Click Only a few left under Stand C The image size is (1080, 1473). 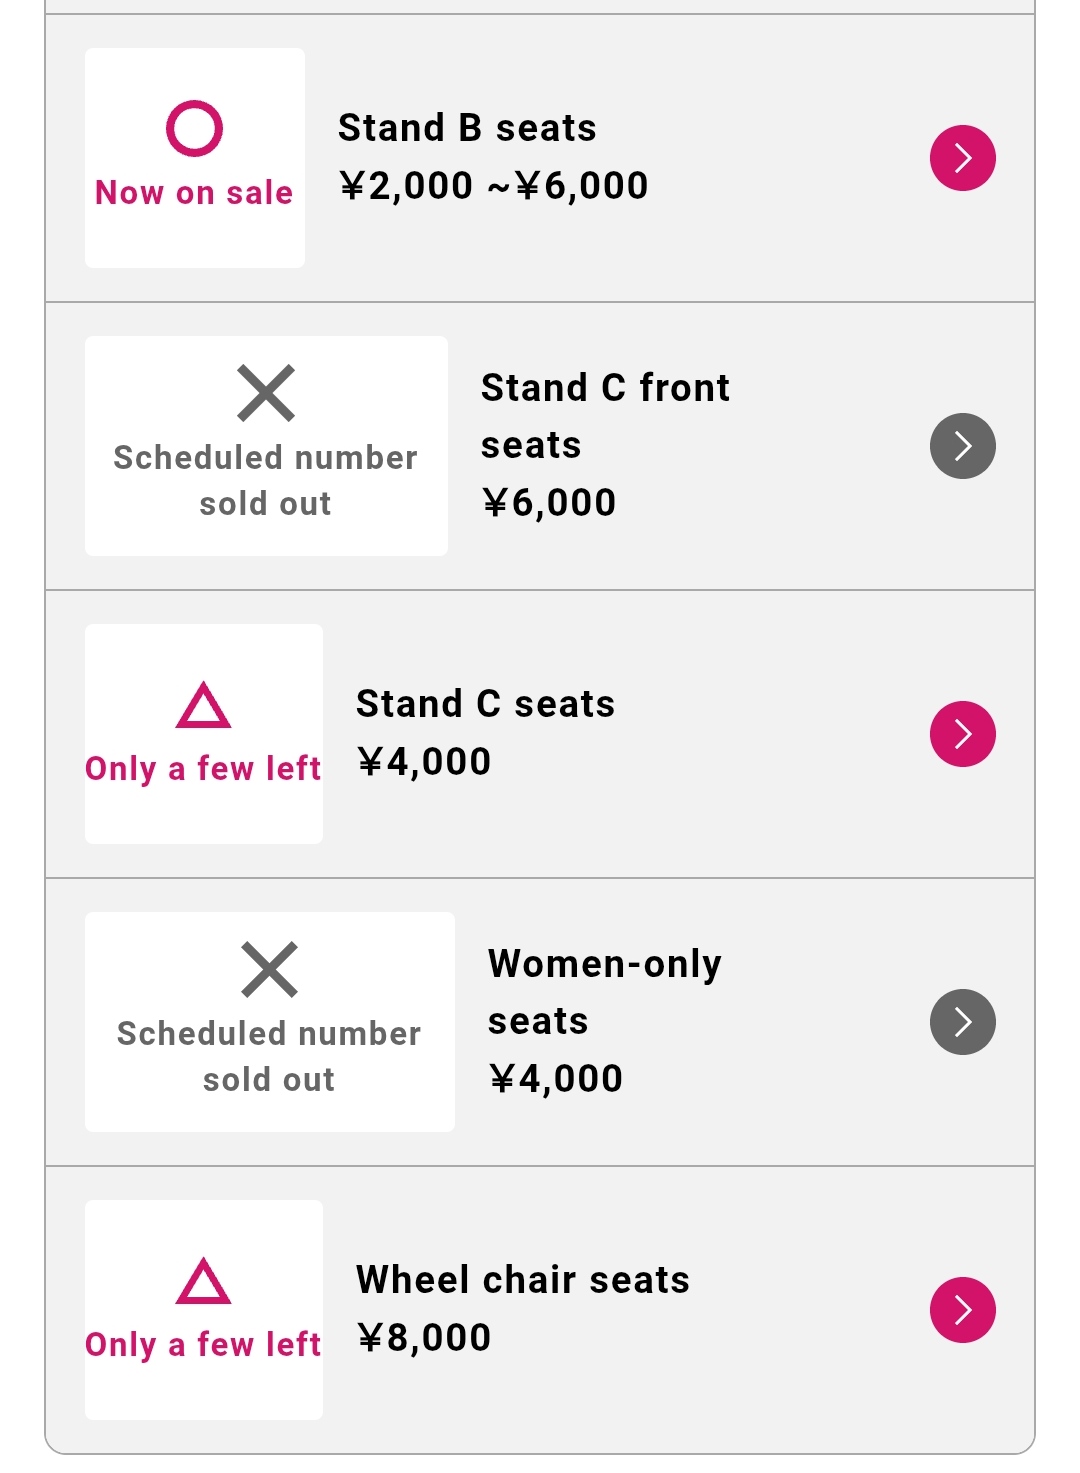[x=203, y=769]
